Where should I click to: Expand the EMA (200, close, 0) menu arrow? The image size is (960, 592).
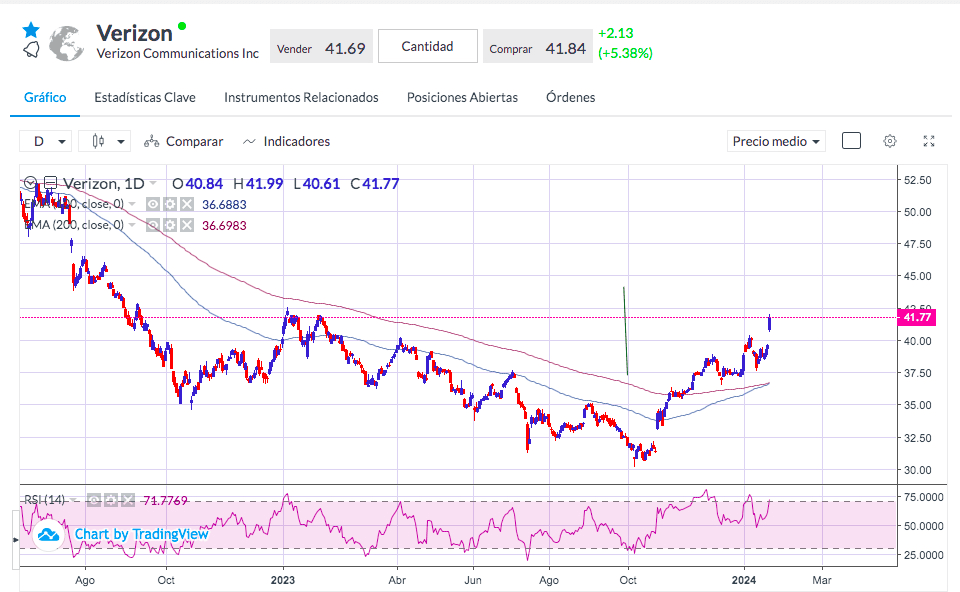(132, 225)
